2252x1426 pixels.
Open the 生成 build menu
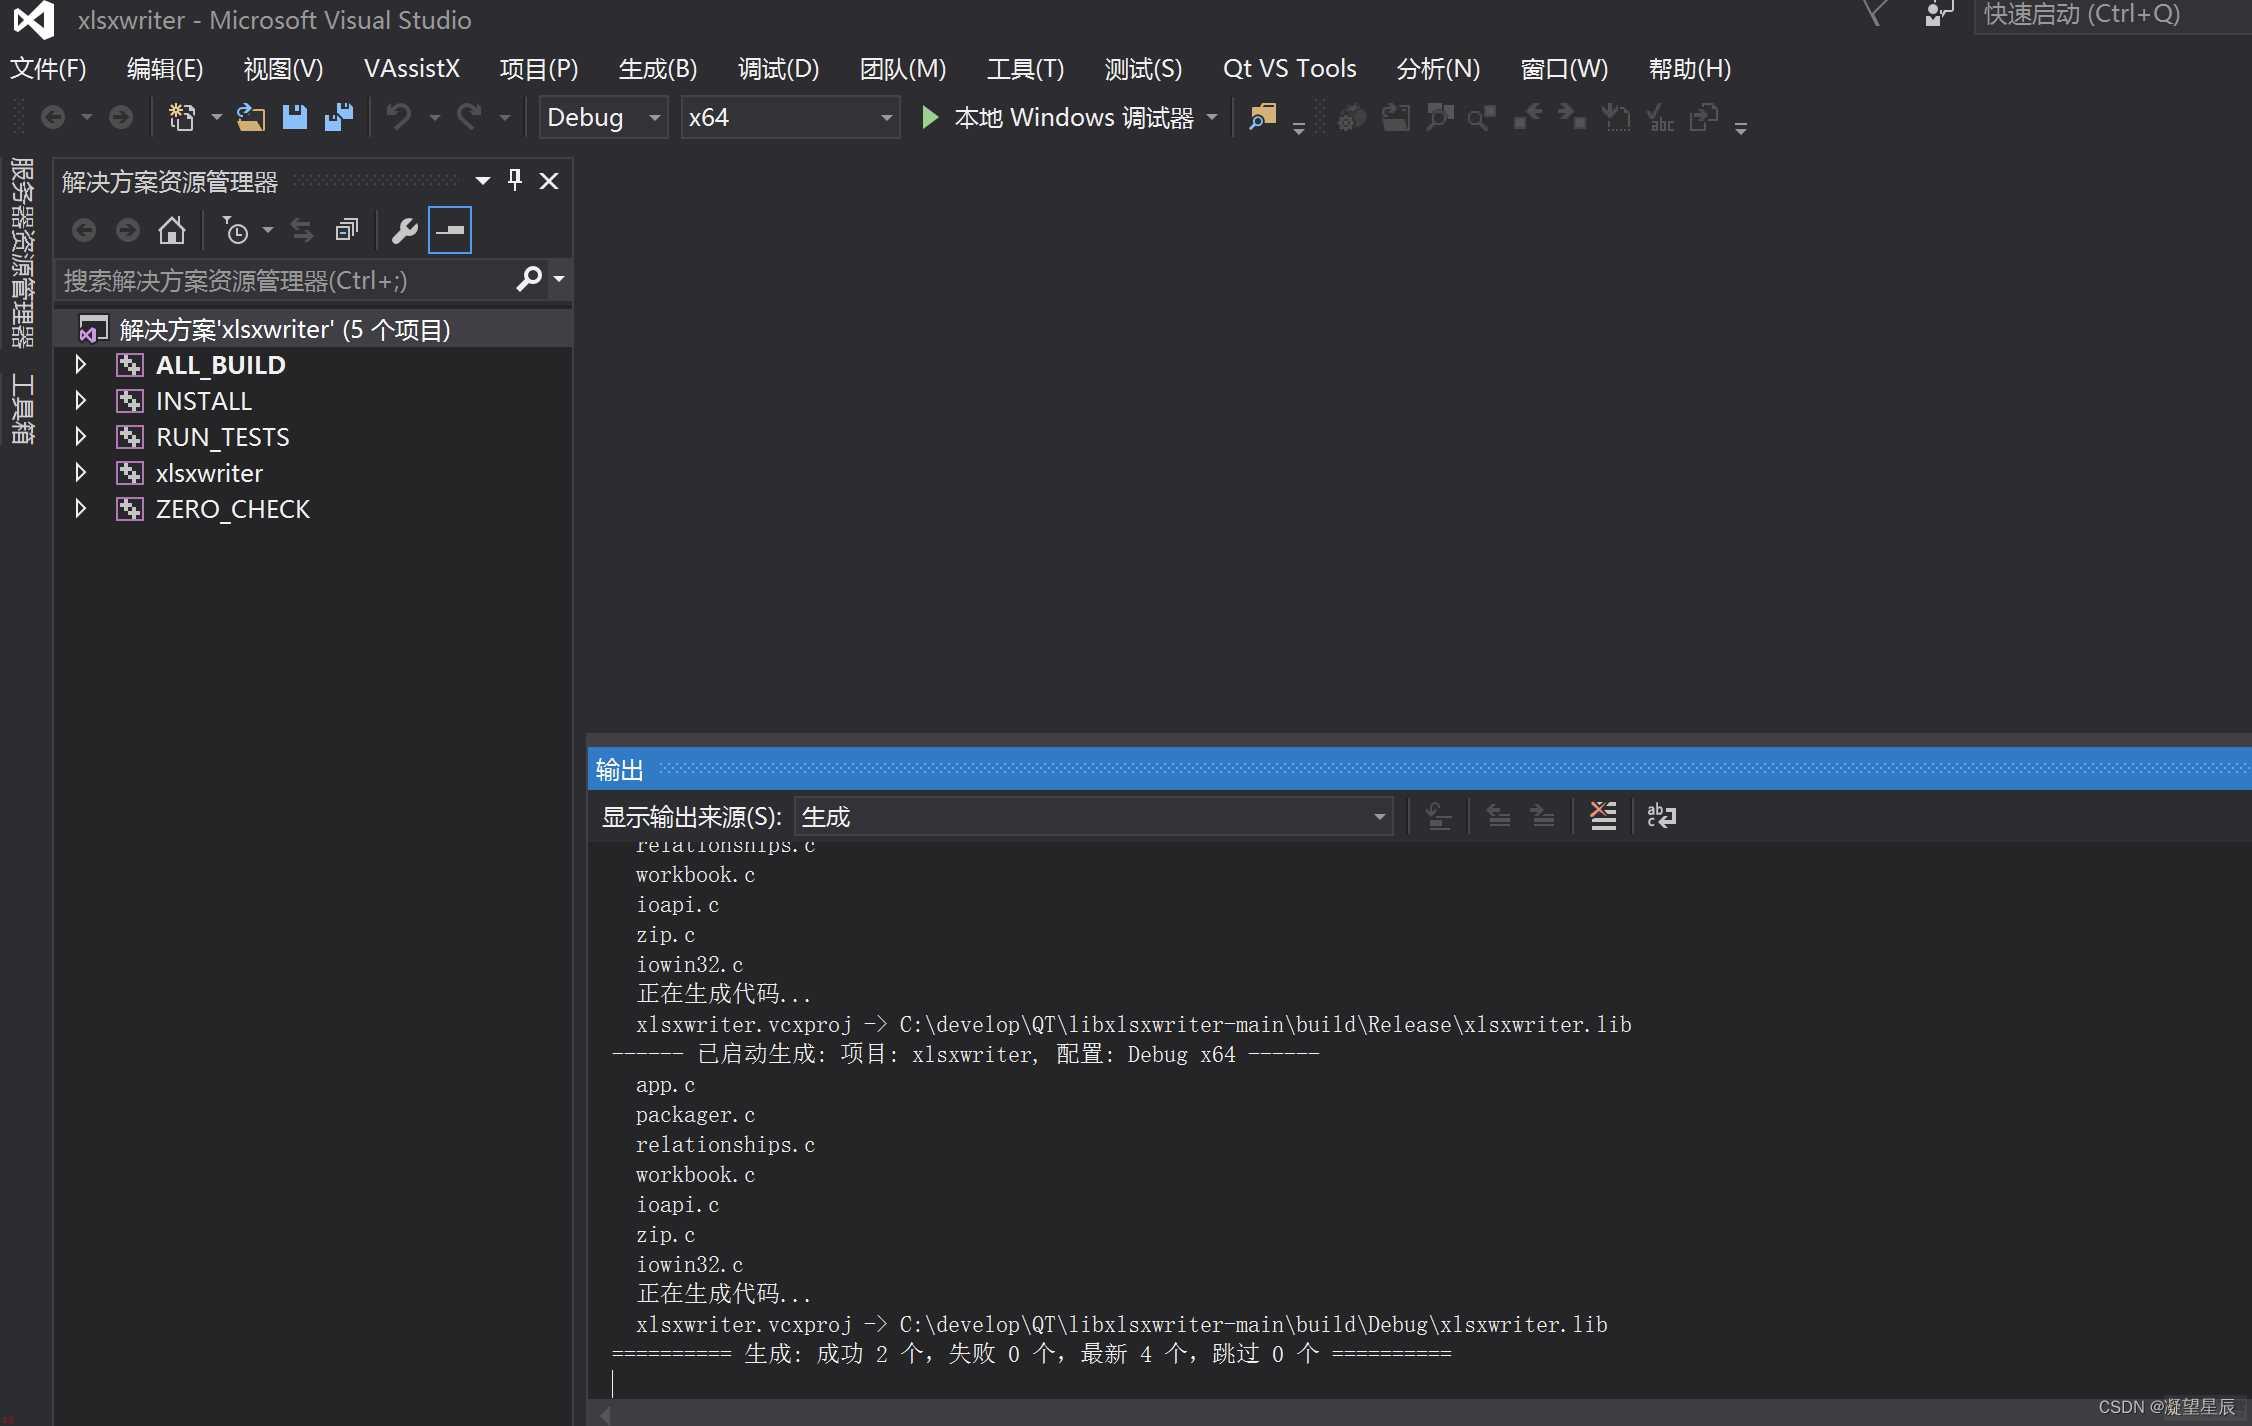(x=655, y=67)
